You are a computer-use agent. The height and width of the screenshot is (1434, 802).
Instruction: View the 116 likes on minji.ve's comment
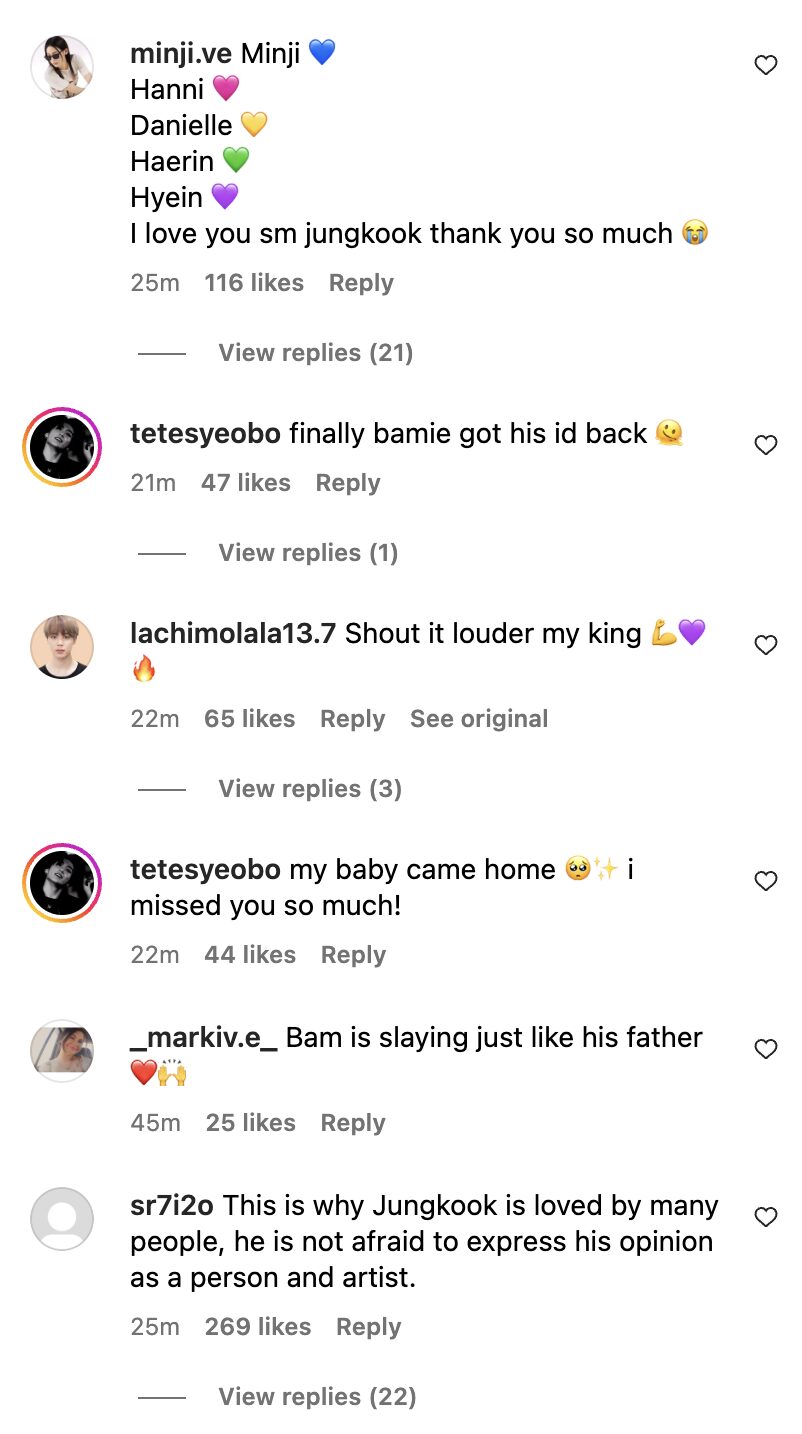click(254, 283)
